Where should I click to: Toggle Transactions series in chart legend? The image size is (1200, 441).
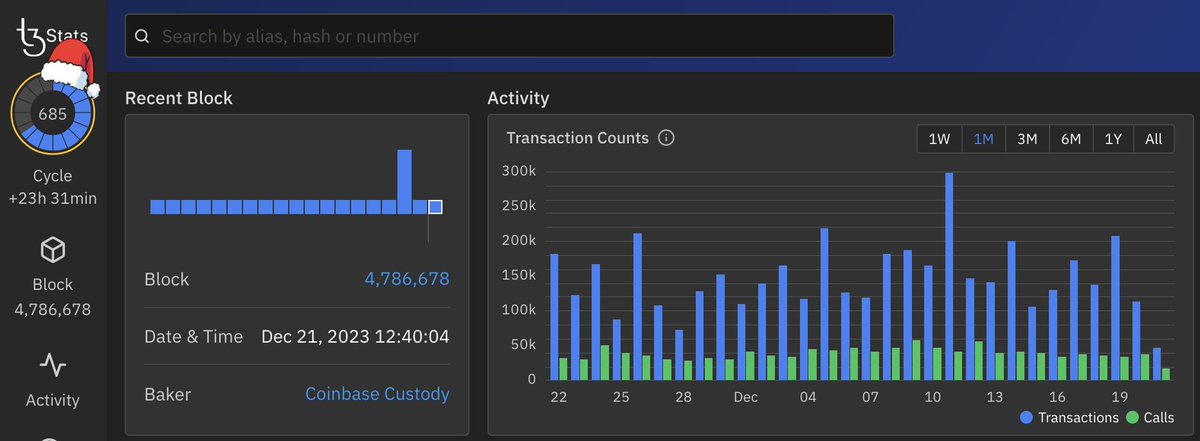(x=1068, y=417)
